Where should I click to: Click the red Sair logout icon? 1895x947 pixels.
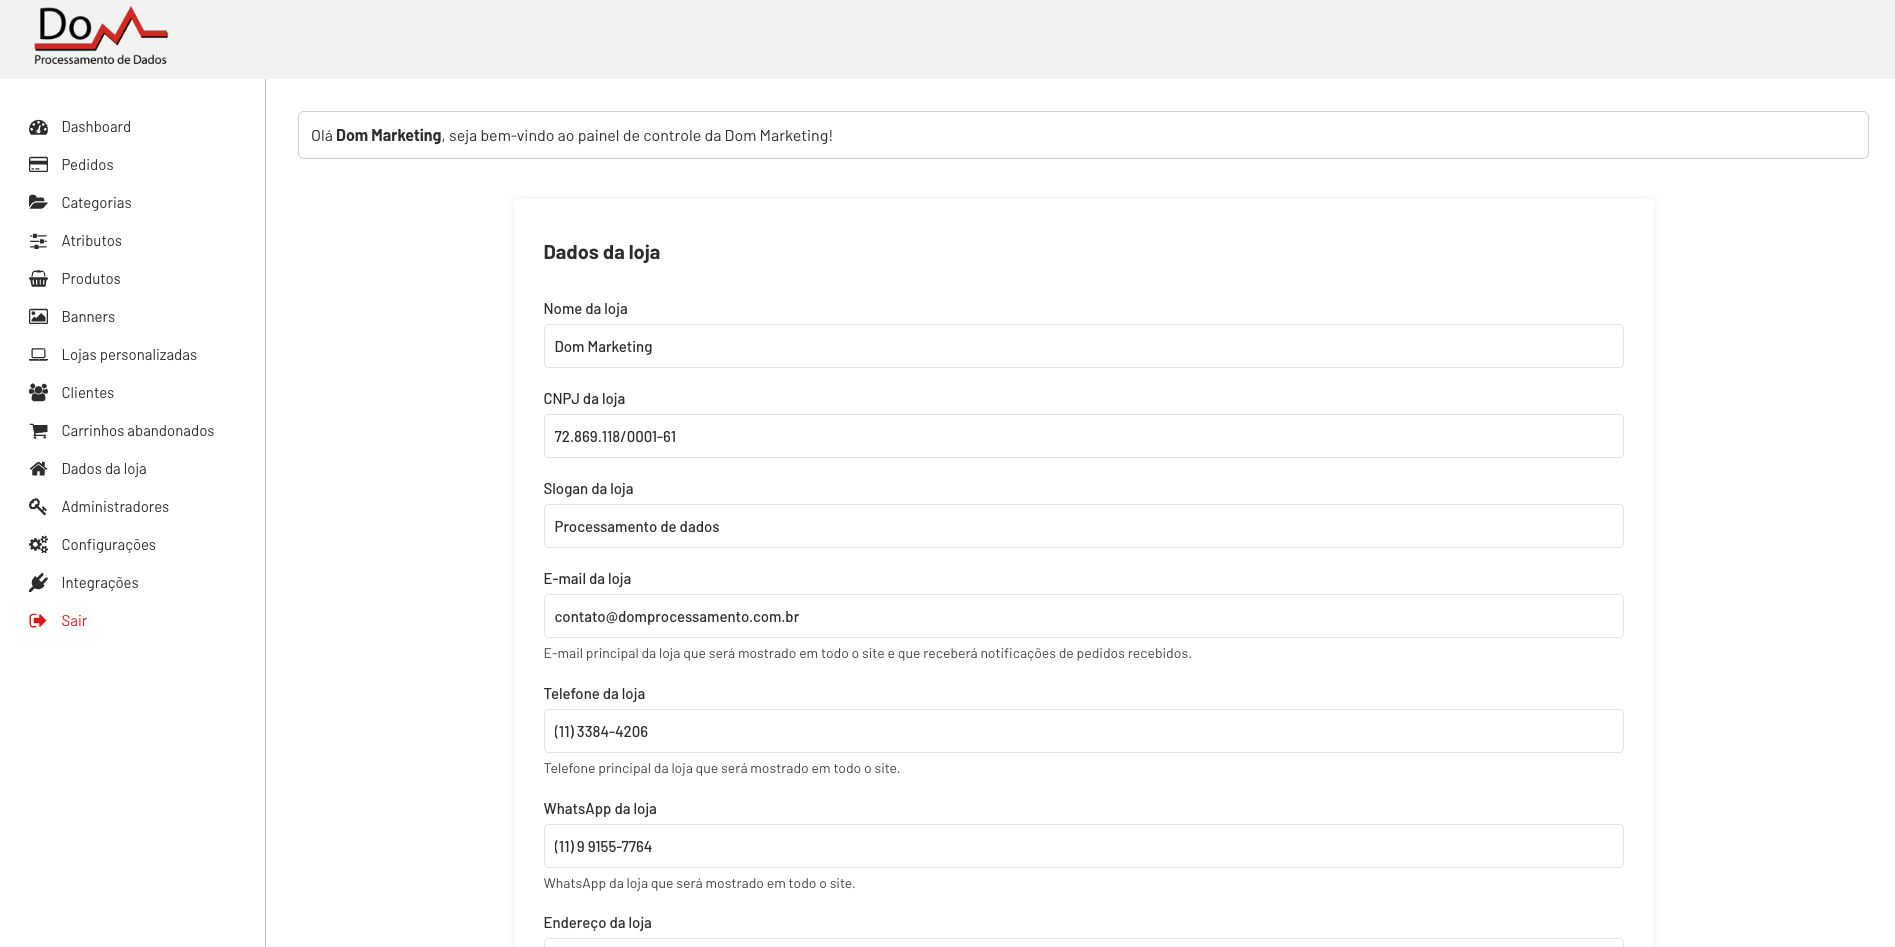pos(38,621)
